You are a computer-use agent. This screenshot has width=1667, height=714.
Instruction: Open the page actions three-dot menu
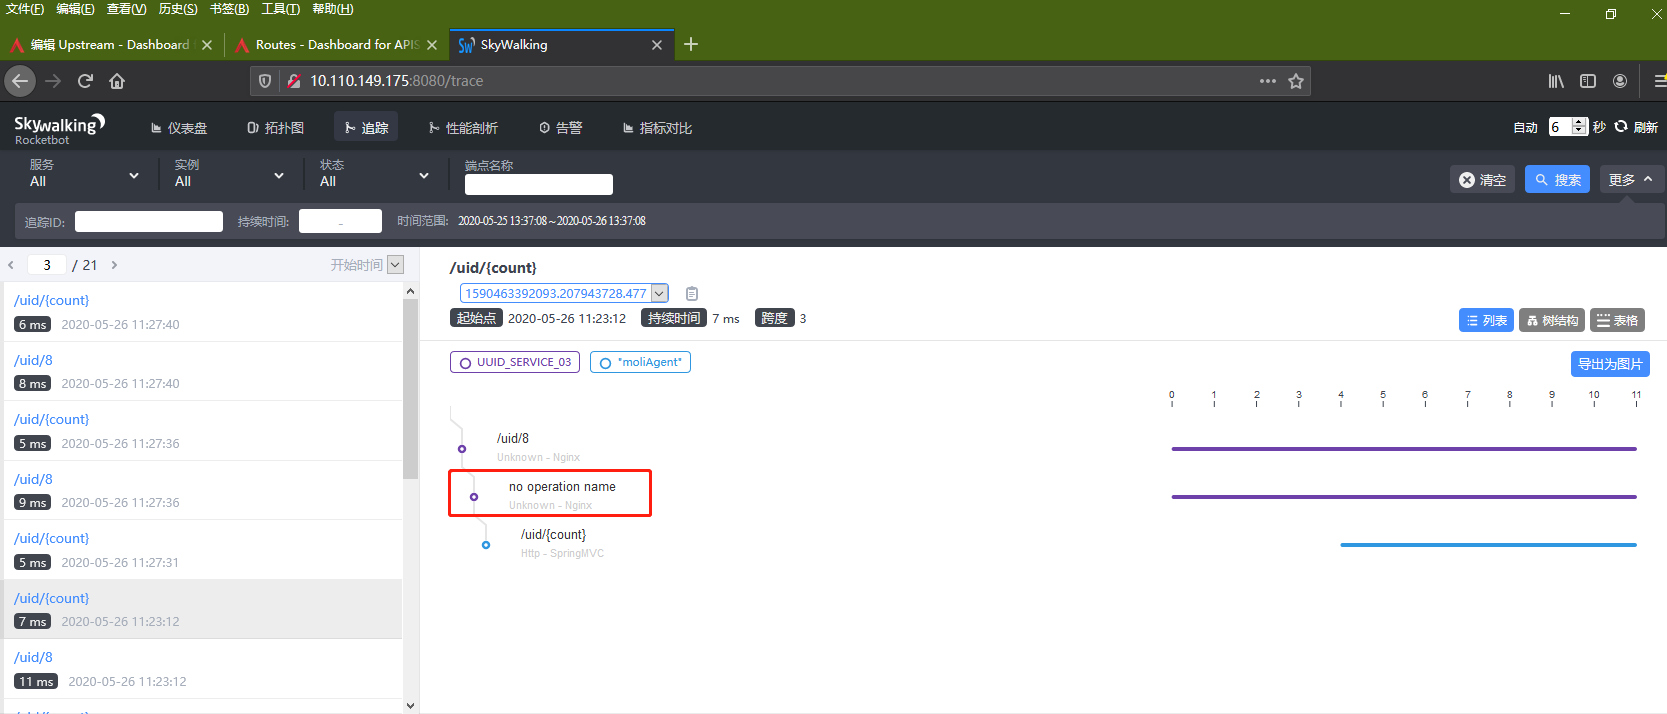tap(1268, 81)
